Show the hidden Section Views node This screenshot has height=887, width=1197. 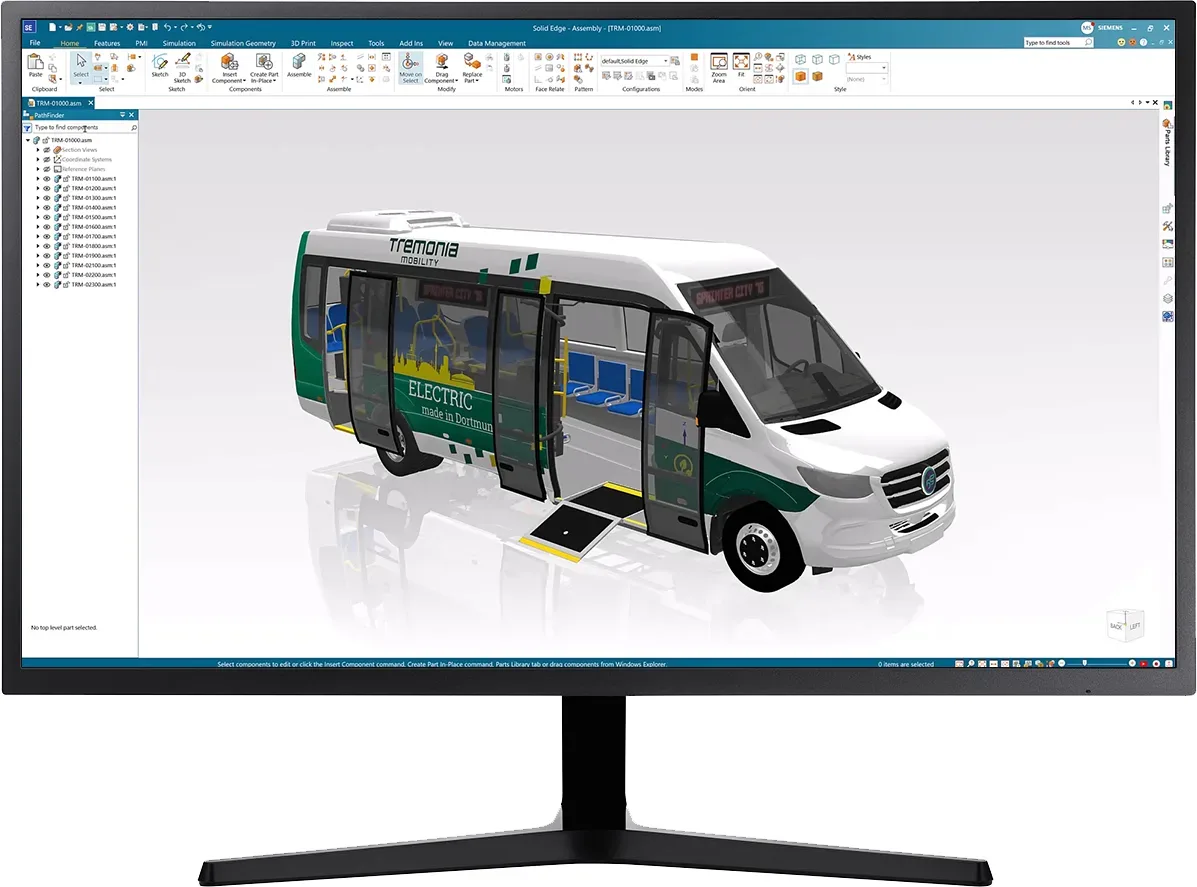47,150
